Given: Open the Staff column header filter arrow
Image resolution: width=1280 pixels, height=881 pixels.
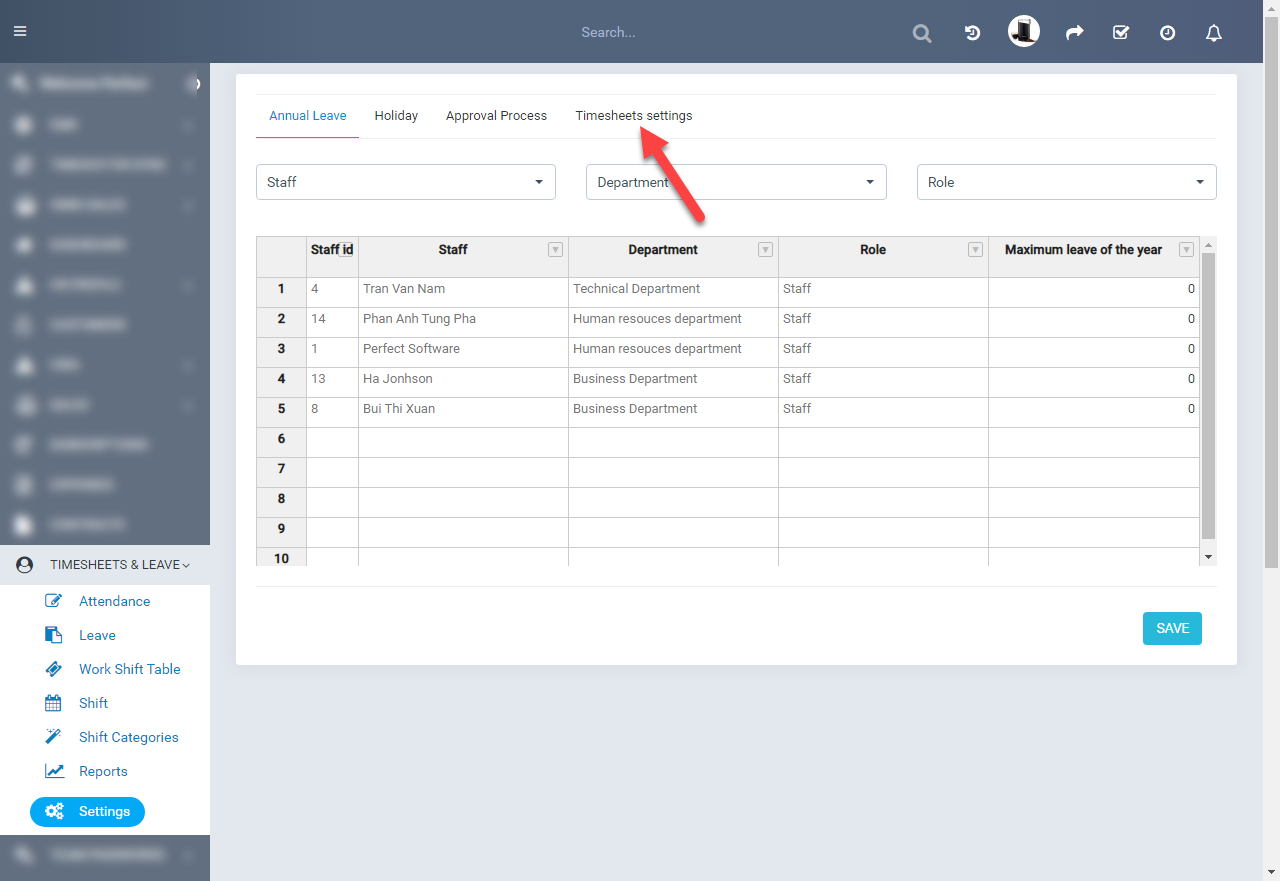Looking at the screenshot, I should point(556,250).
